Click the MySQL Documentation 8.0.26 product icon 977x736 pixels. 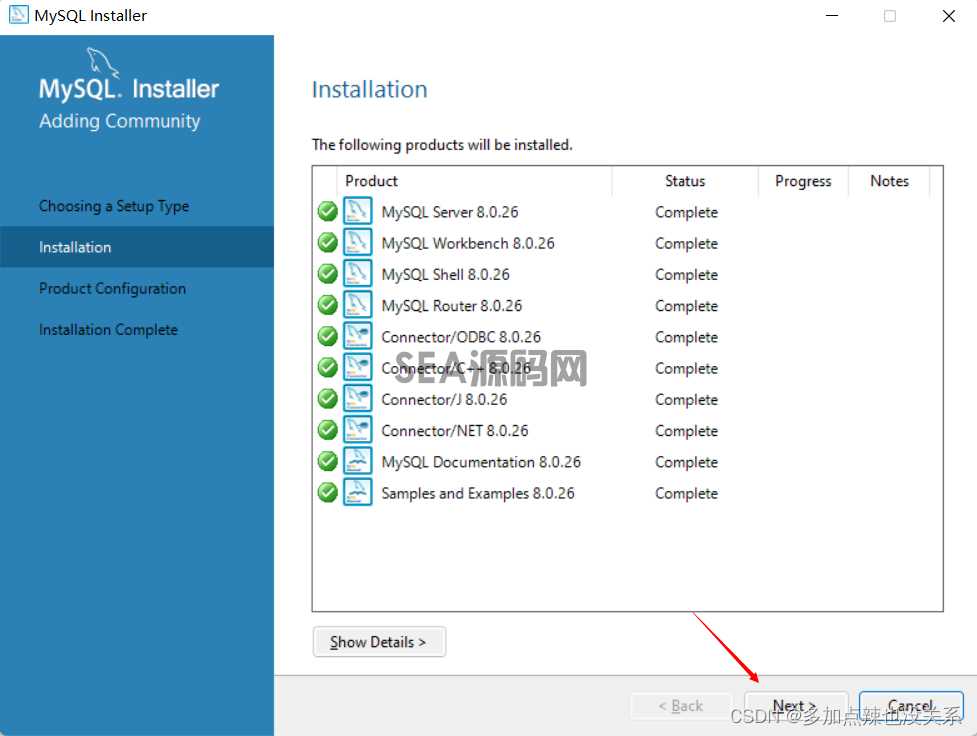358,461
